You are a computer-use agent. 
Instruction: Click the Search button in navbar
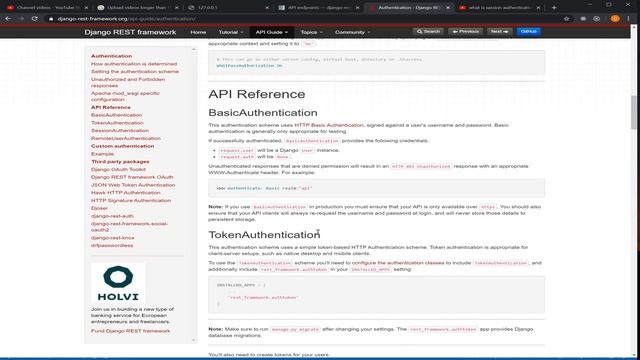pyautogui.click(x=428, y=31)
